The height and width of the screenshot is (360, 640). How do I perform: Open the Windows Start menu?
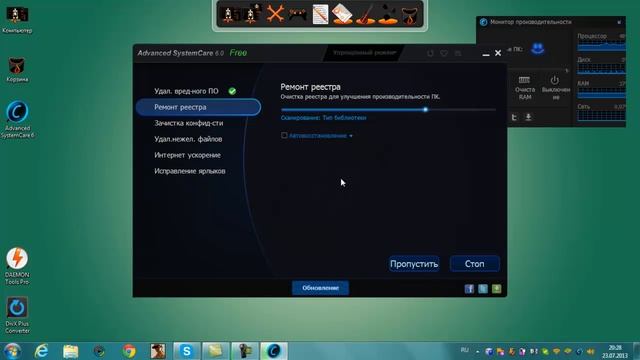click(x=12, y=351)
